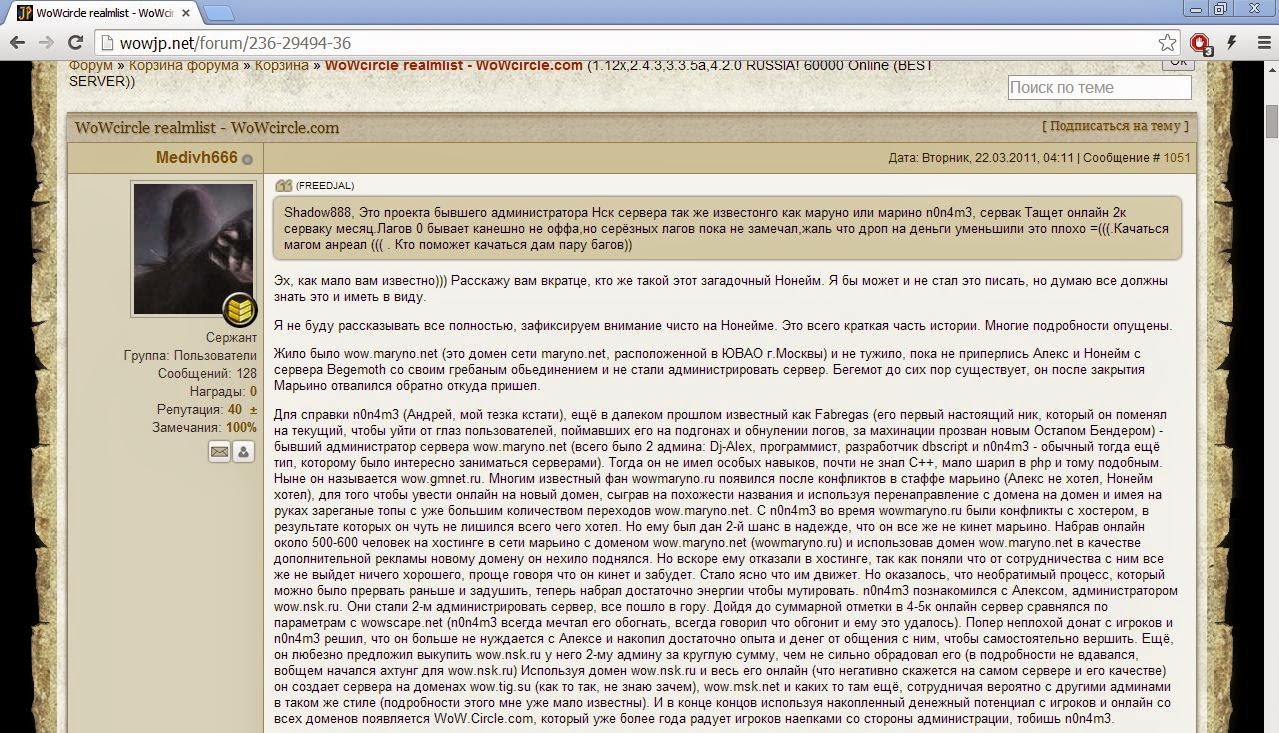This screenshot has width=1279, height=733.
Task: Click the ± reputation change button
Action: click(x=253, y=409)
